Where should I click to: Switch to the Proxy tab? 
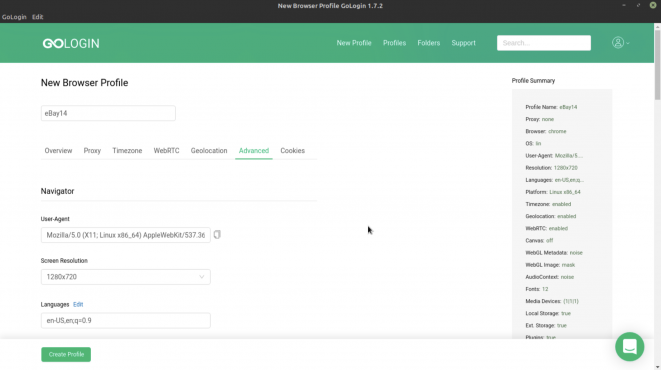point(92,150)
